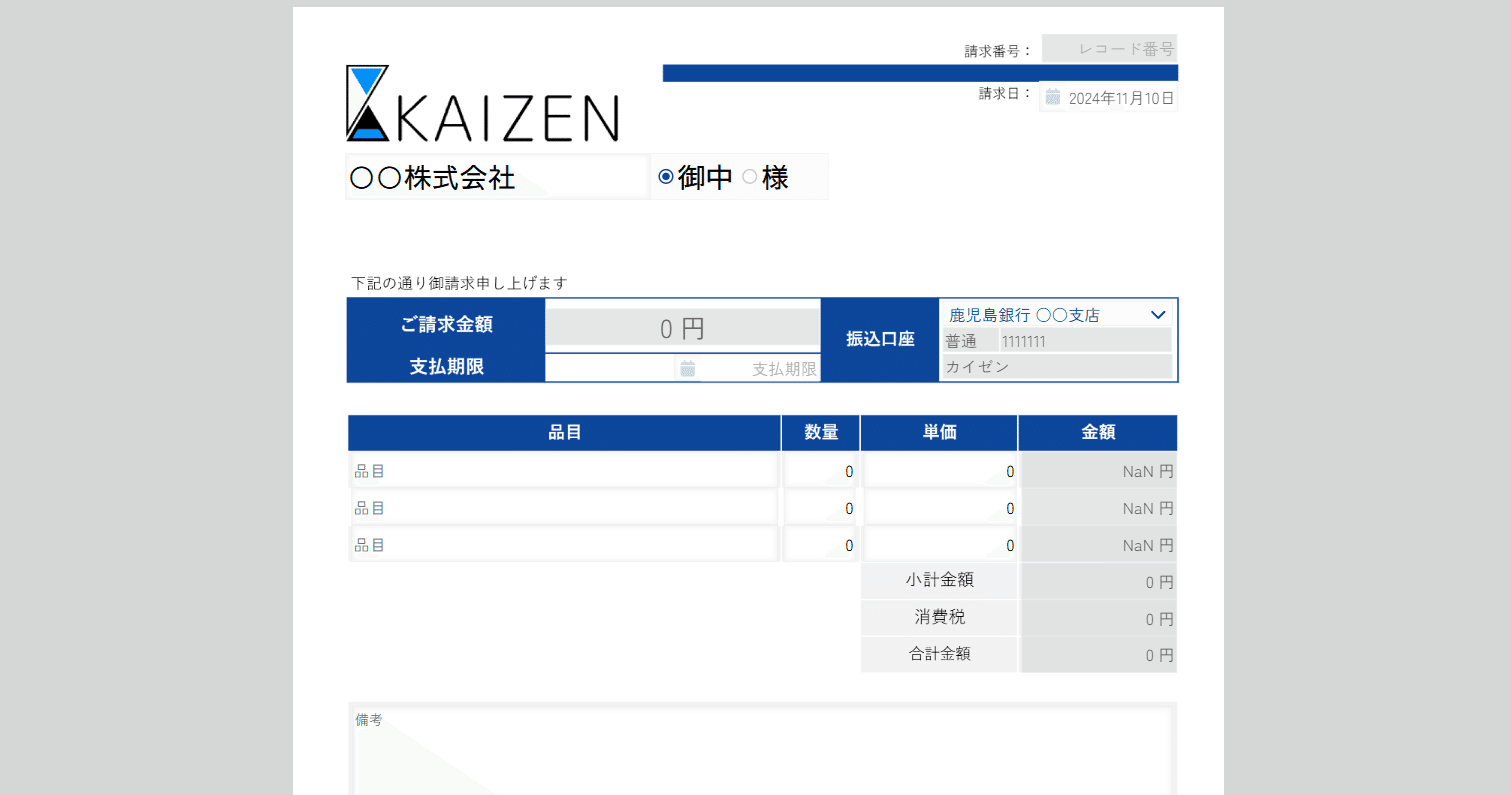Click the 請求日： label
Image resolution: width=1511 pixels, height=795 pixels.
tap(1006, 93)
